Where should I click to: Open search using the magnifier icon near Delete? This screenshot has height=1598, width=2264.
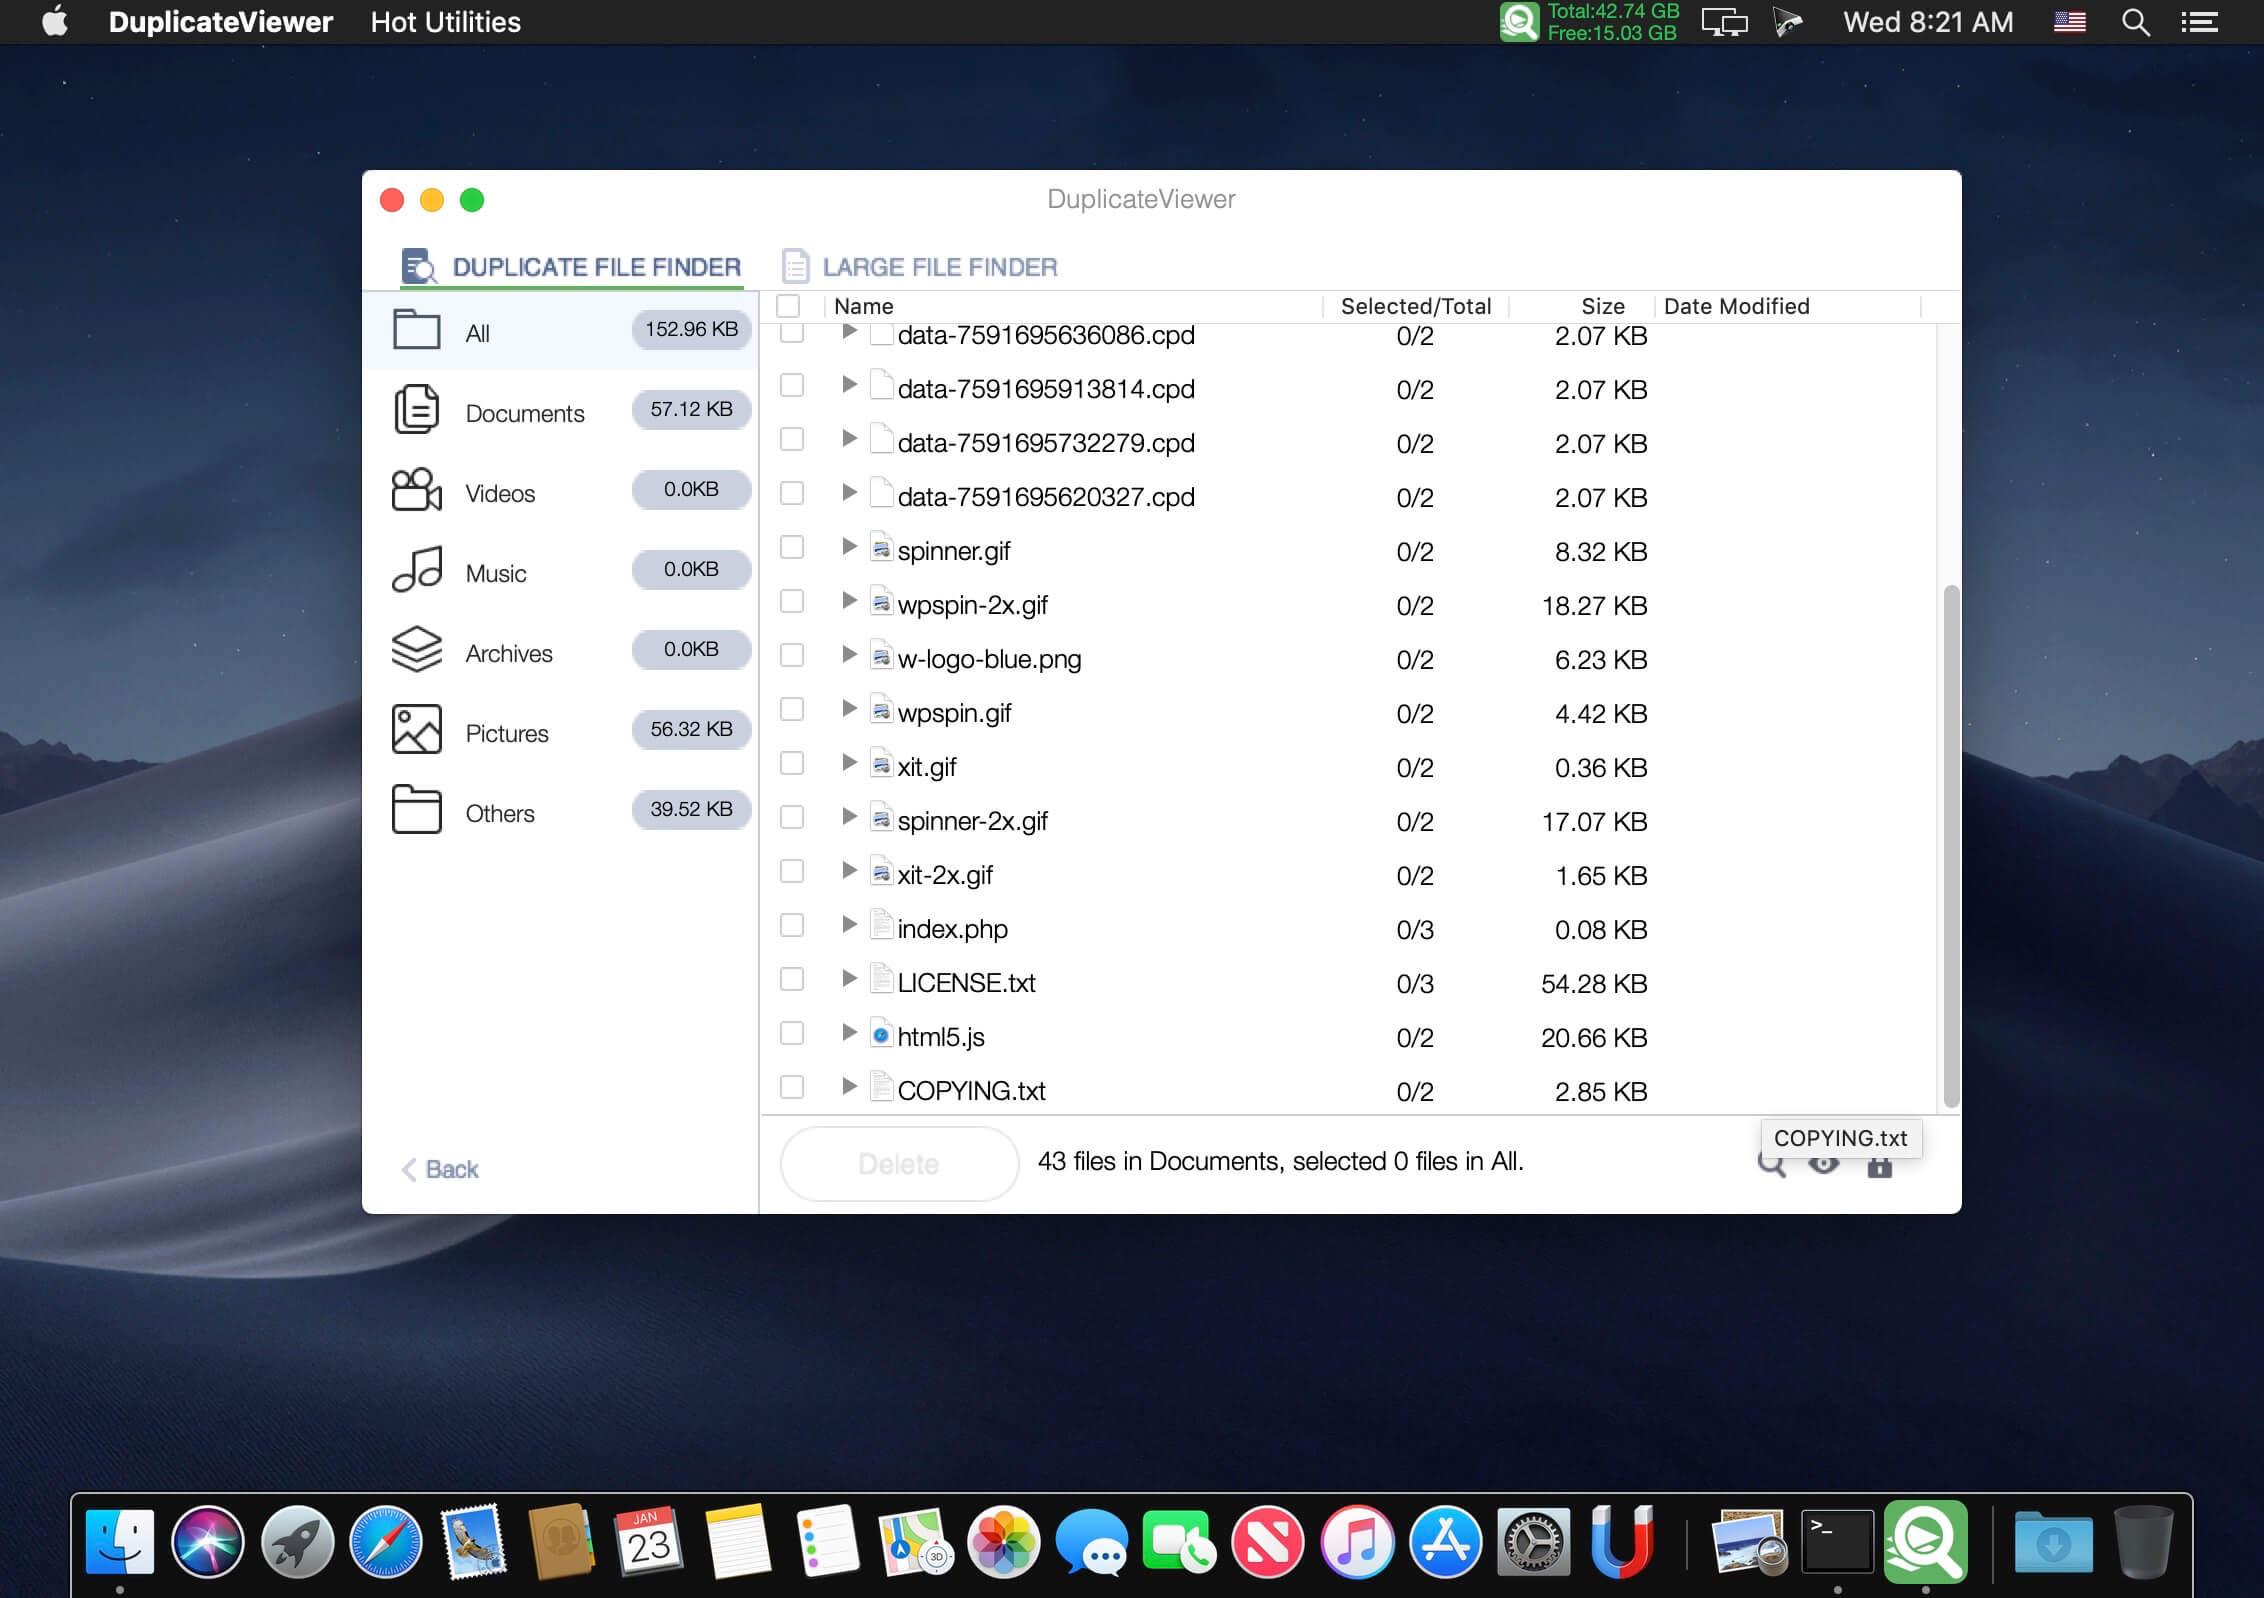click(1772, 1164)
